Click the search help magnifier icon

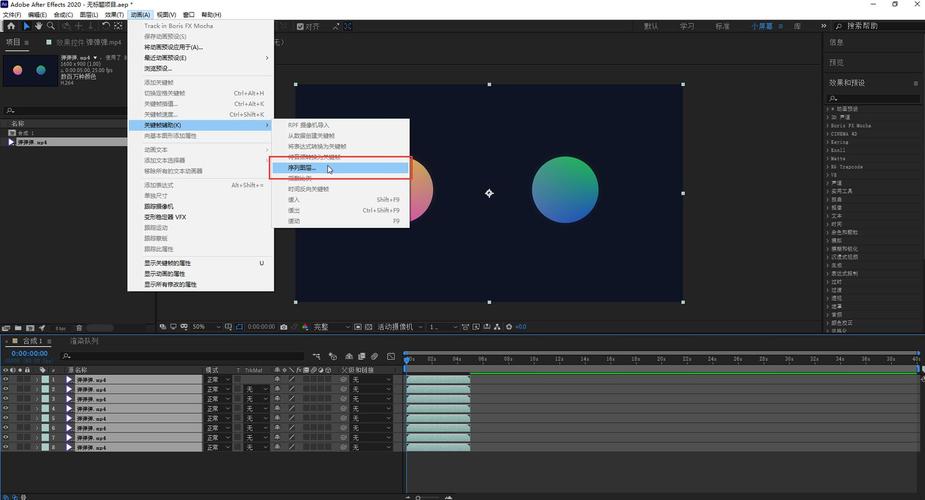click(839, 26)
